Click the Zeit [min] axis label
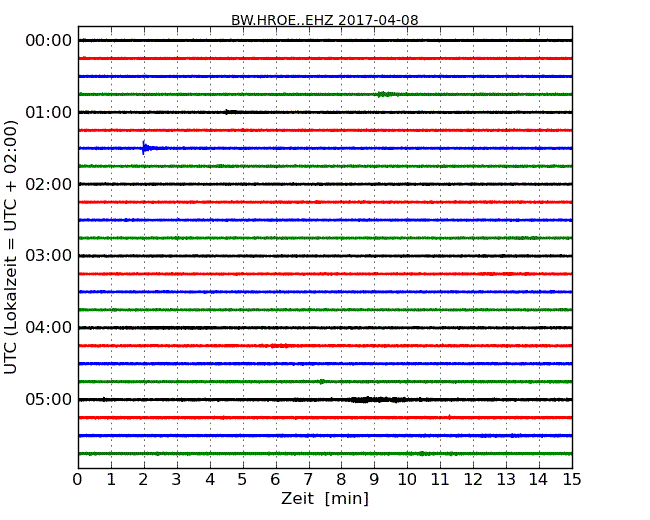The image size is (650, 520). pyautogui.click(x=325, y=498)
